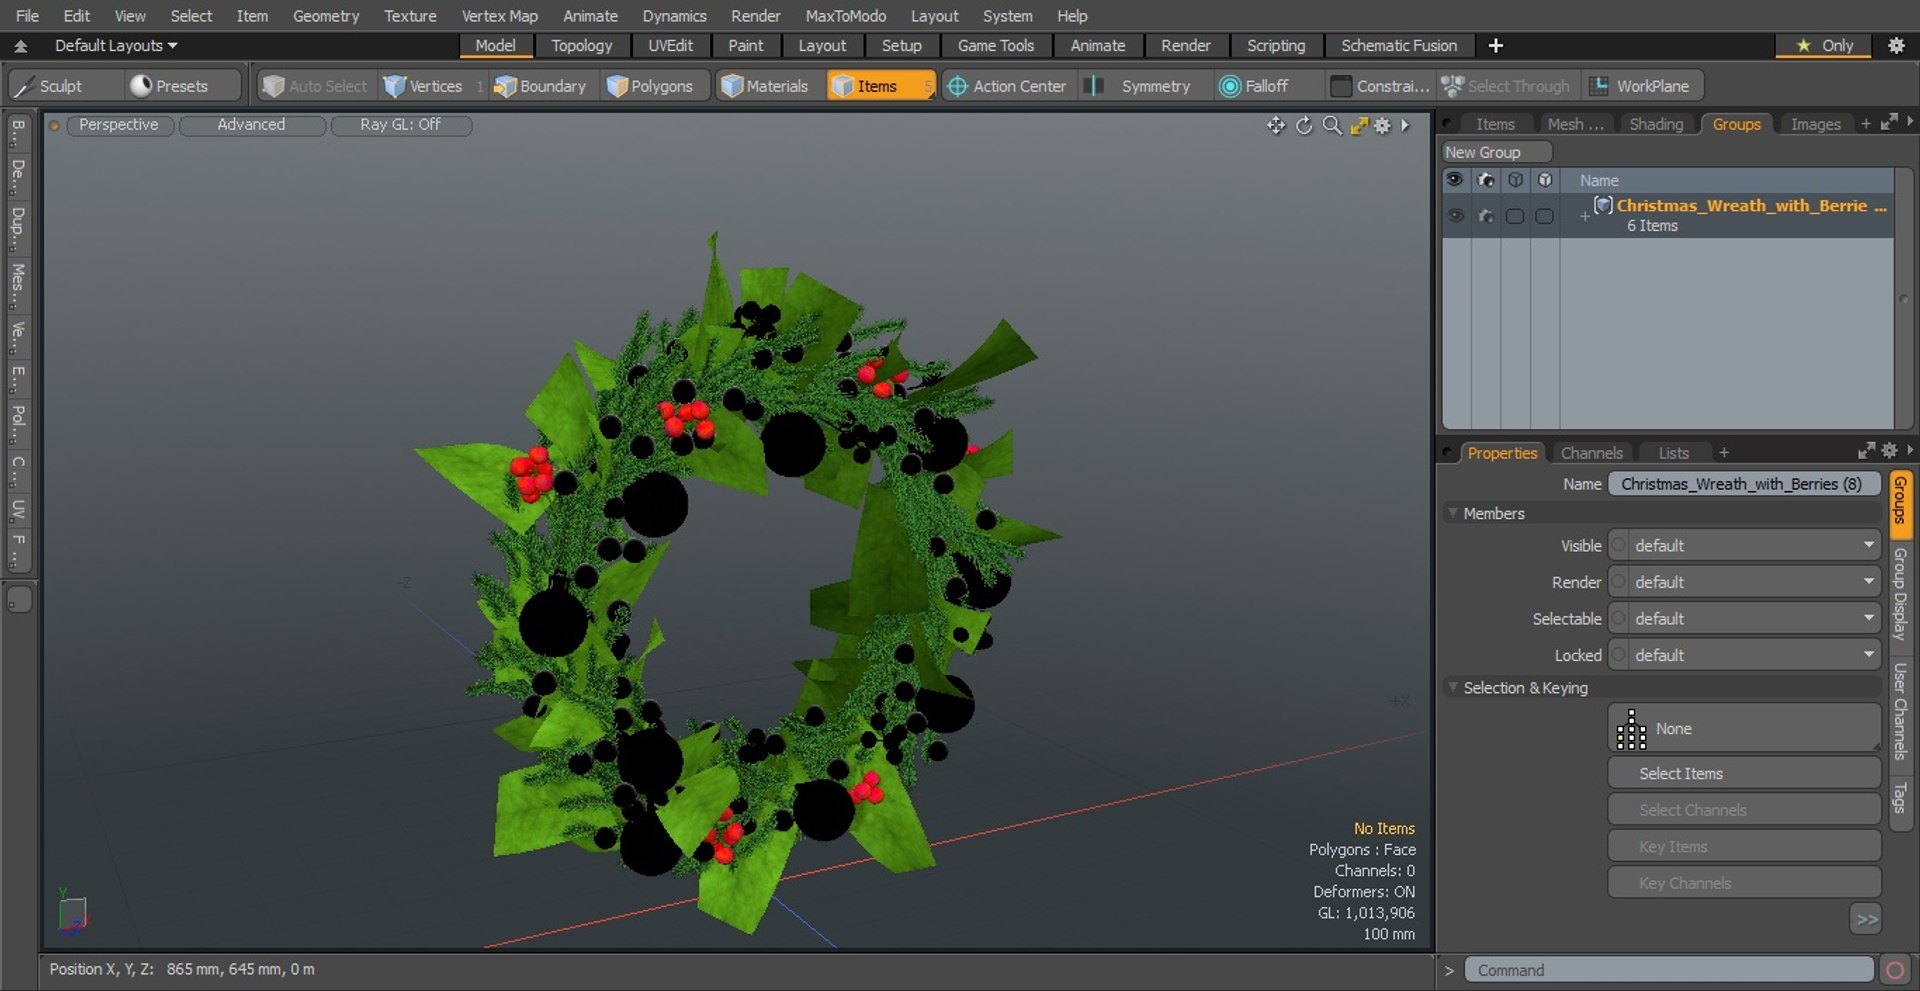This screenshot has height=991, width=1920.
Task: Open WorkPlane options
Action: click(x=1641, y=86)
